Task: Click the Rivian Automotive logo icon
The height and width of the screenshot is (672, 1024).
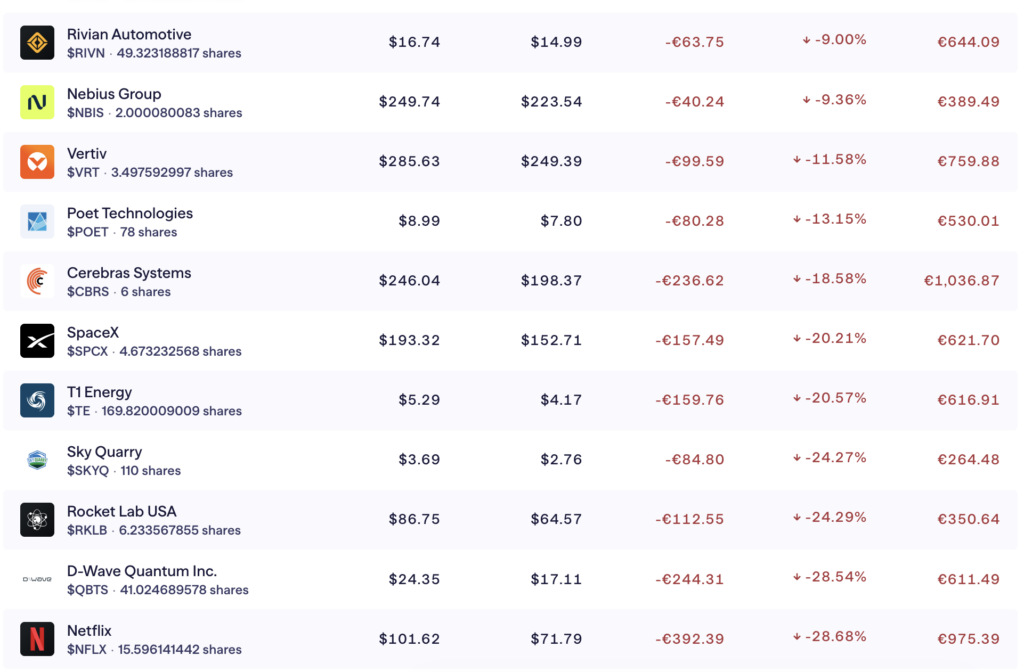Action: (37, 42)
